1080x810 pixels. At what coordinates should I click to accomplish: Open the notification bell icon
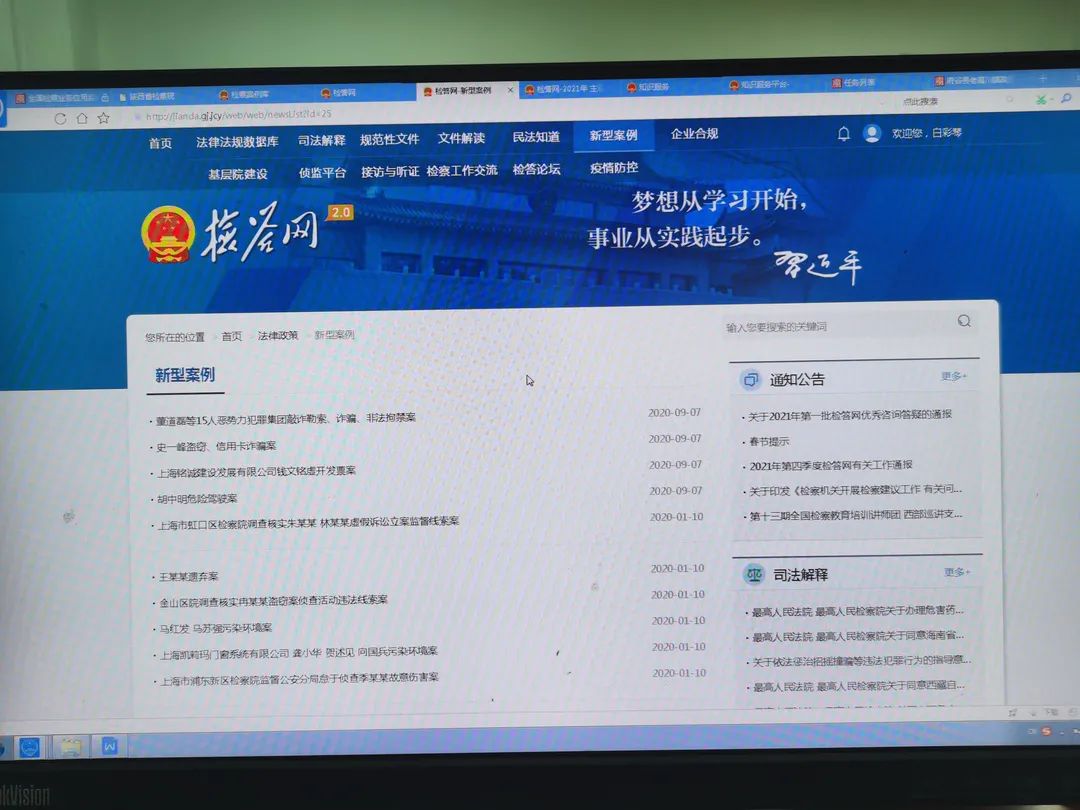click(x=843, y=134)
